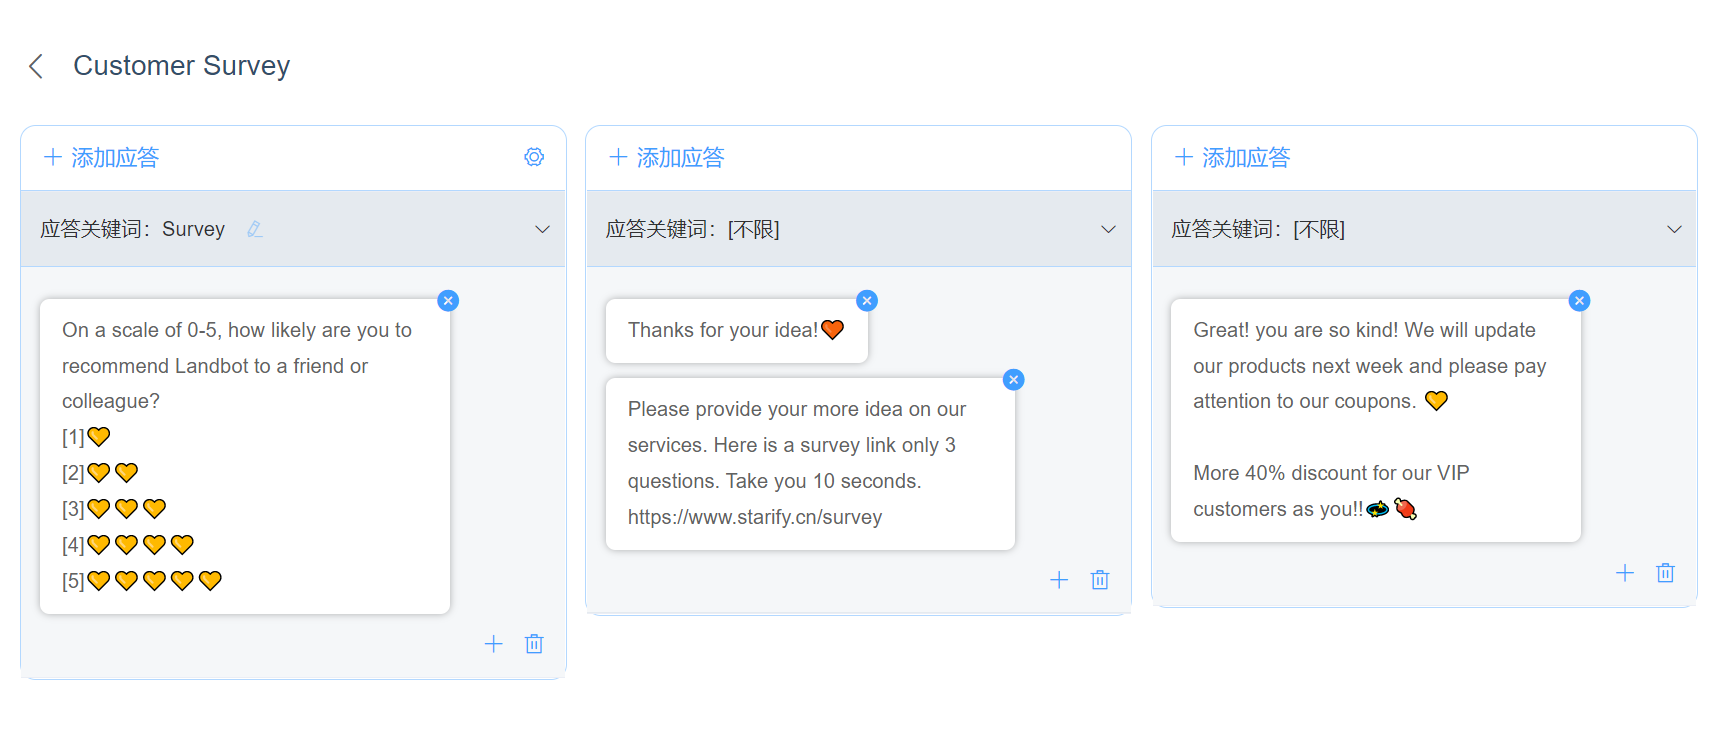Add a message below the survey link bubble

[1059, 580]
